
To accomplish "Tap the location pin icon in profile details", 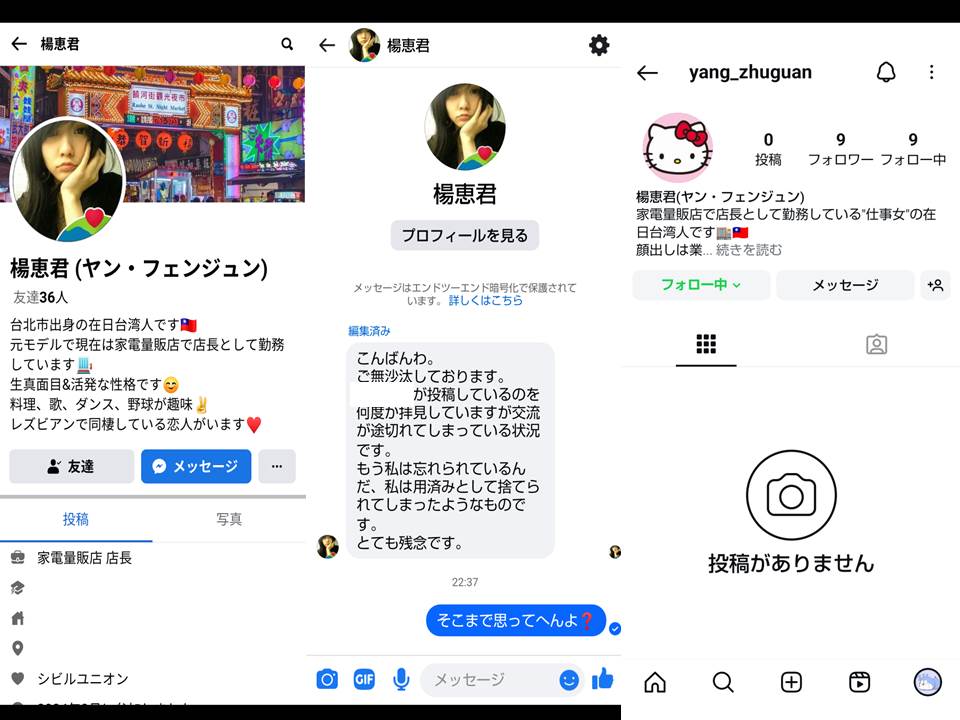I will point(18,648).
